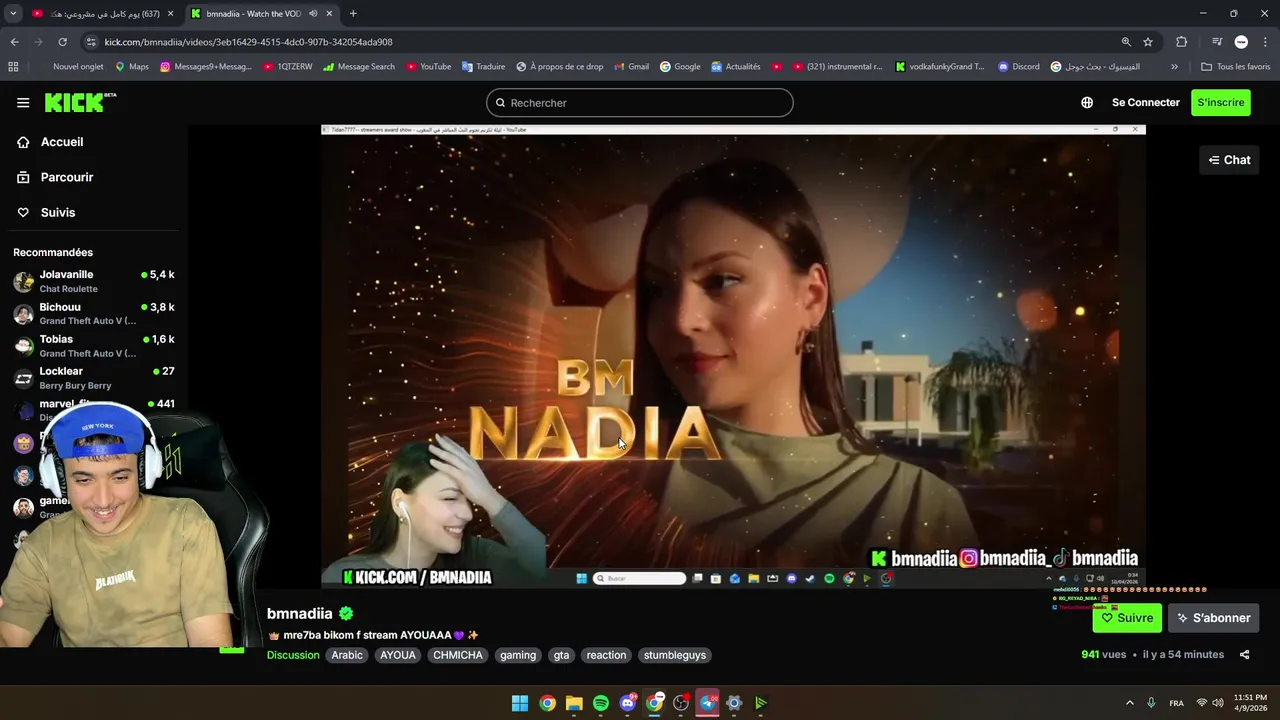1280x720 pixels.
Task: Open the Chrome apps grid icon
Action: tap(13, 67)
